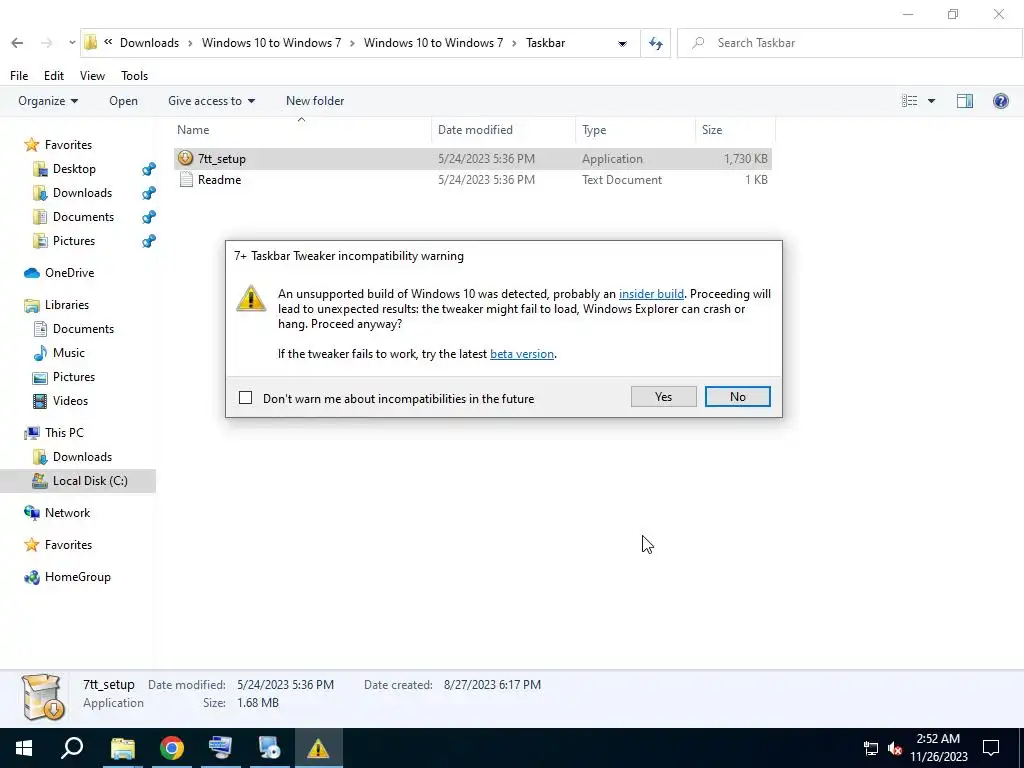Open the recent locations dropdown arrow
The width and height of the screenshot is (1024, 768).
coord(72,43)
